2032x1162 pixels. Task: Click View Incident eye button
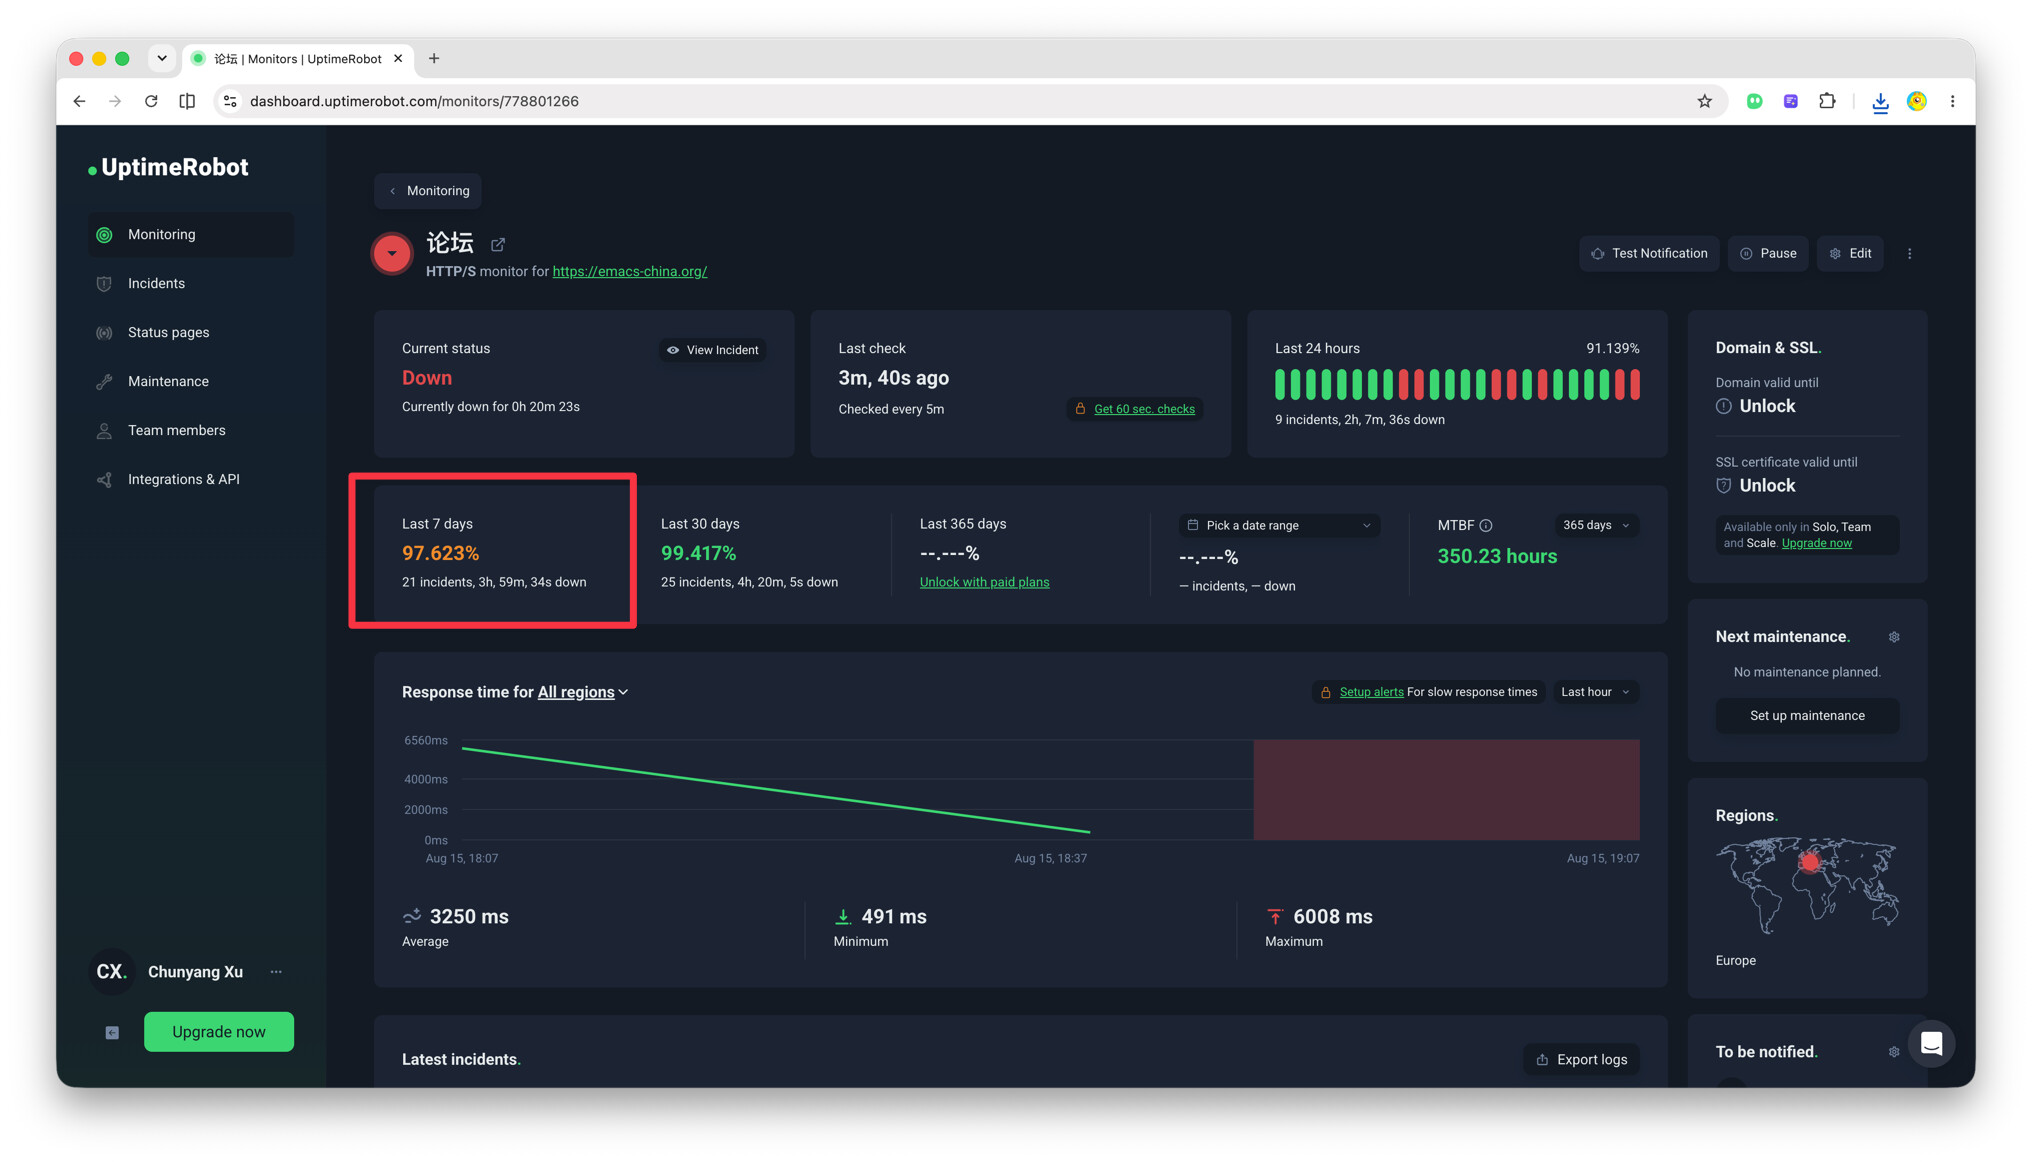(713, 350)
